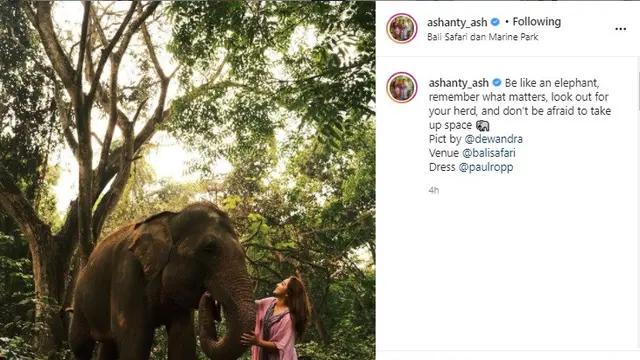Screen dimensions: 640x360
Task: Click the elephant emoji in the caption
Action: (482, 125)
